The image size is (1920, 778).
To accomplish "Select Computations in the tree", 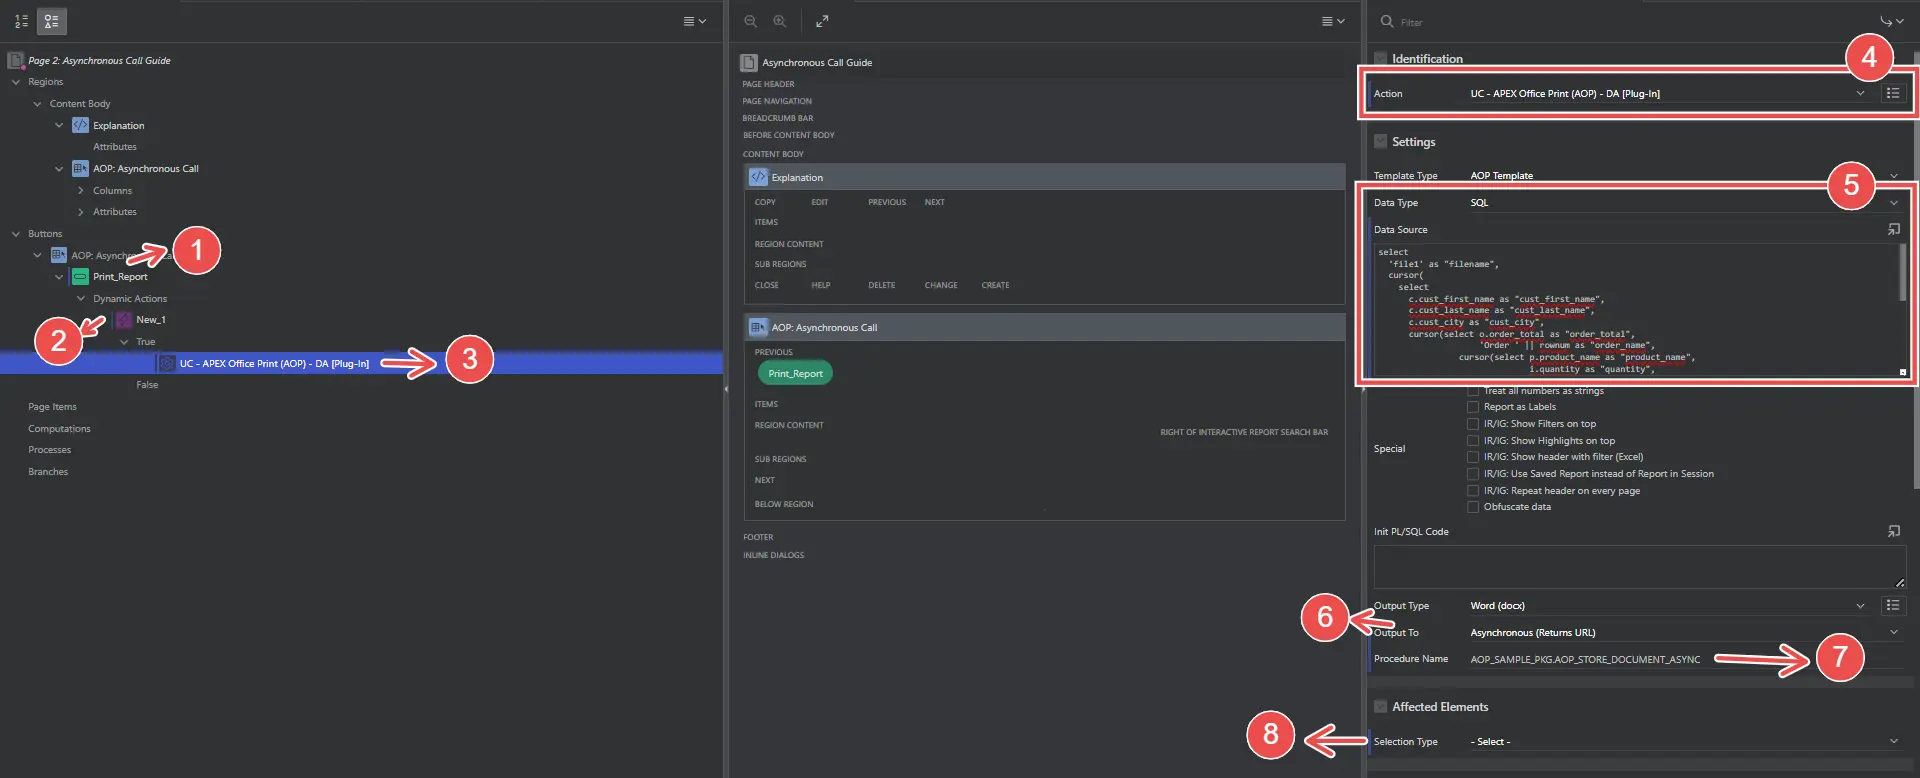I will pyautogui.click(x=59, y=428).
